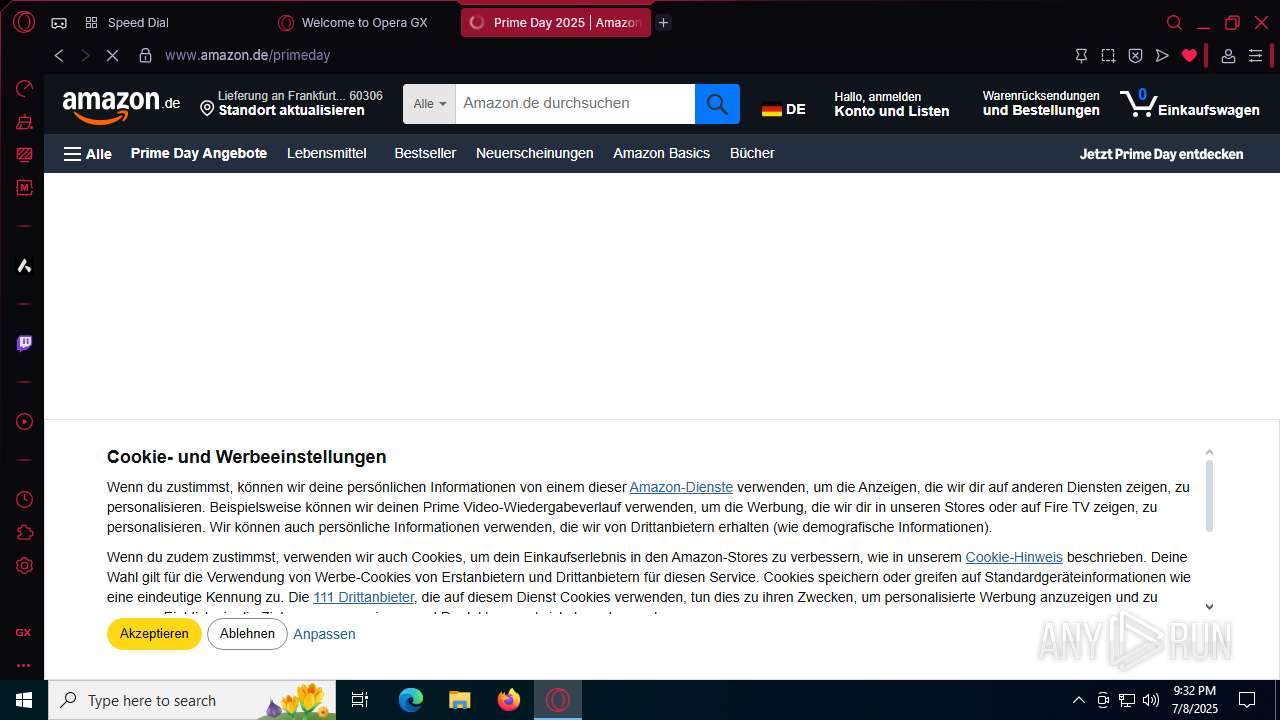Image resolution: width=1280 pixels, height=720 pixels.
Task: Open Settings gear icon in sidebar
Action: [x=24, y=565]
